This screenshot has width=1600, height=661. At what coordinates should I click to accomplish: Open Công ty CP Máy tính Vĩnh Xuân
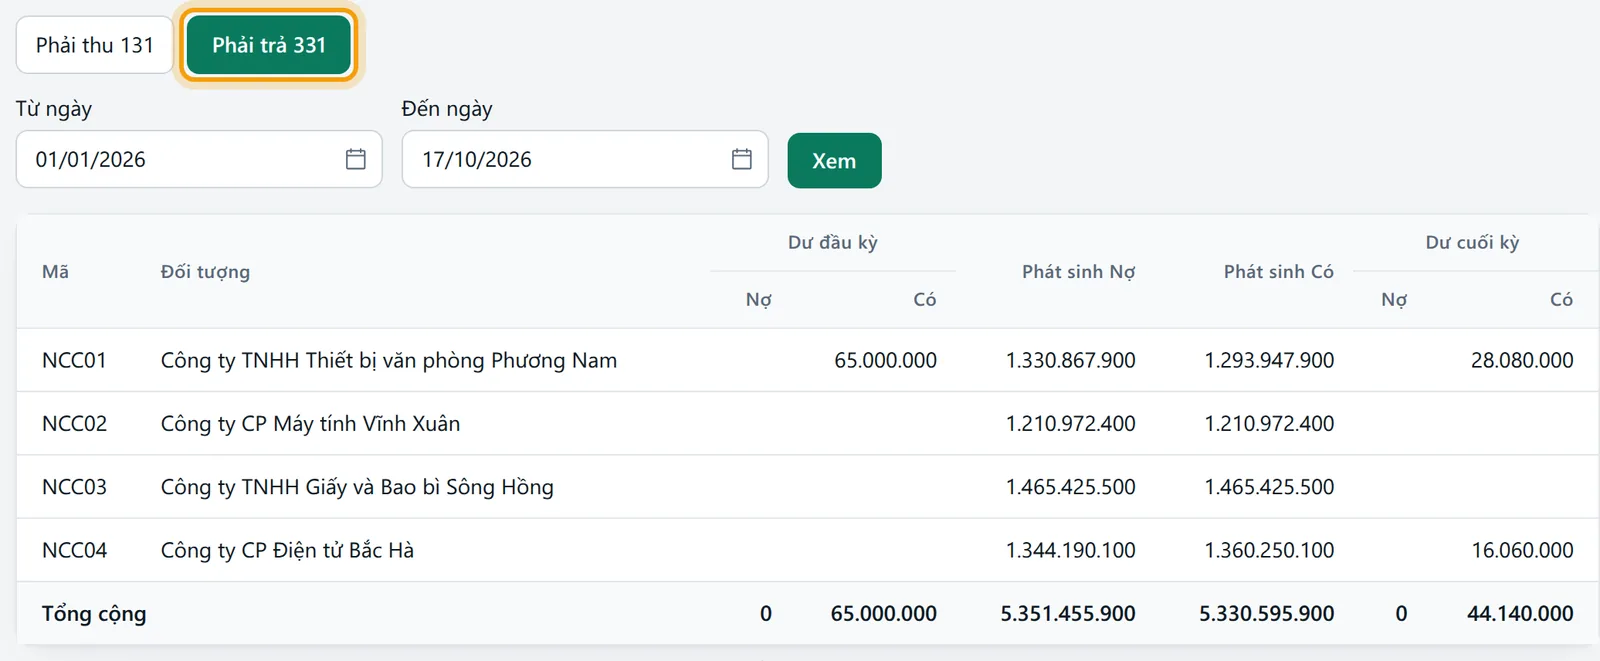(x=310, y=423)
